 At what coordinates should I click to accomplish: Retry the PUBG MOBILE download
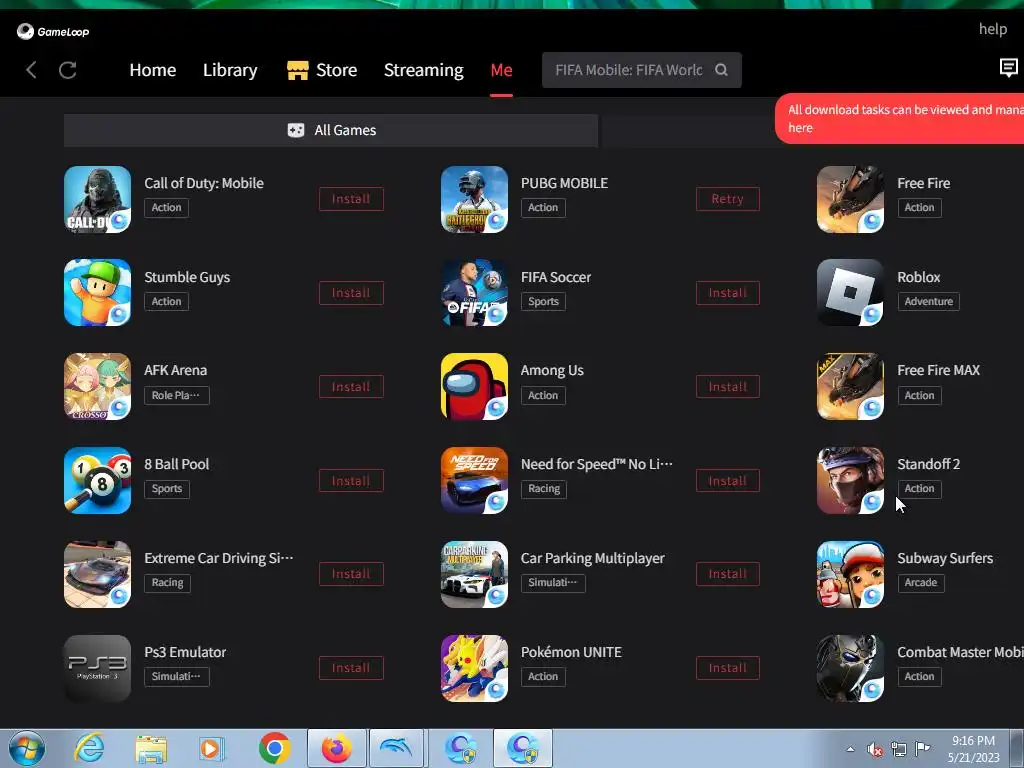tap(728, 199)
